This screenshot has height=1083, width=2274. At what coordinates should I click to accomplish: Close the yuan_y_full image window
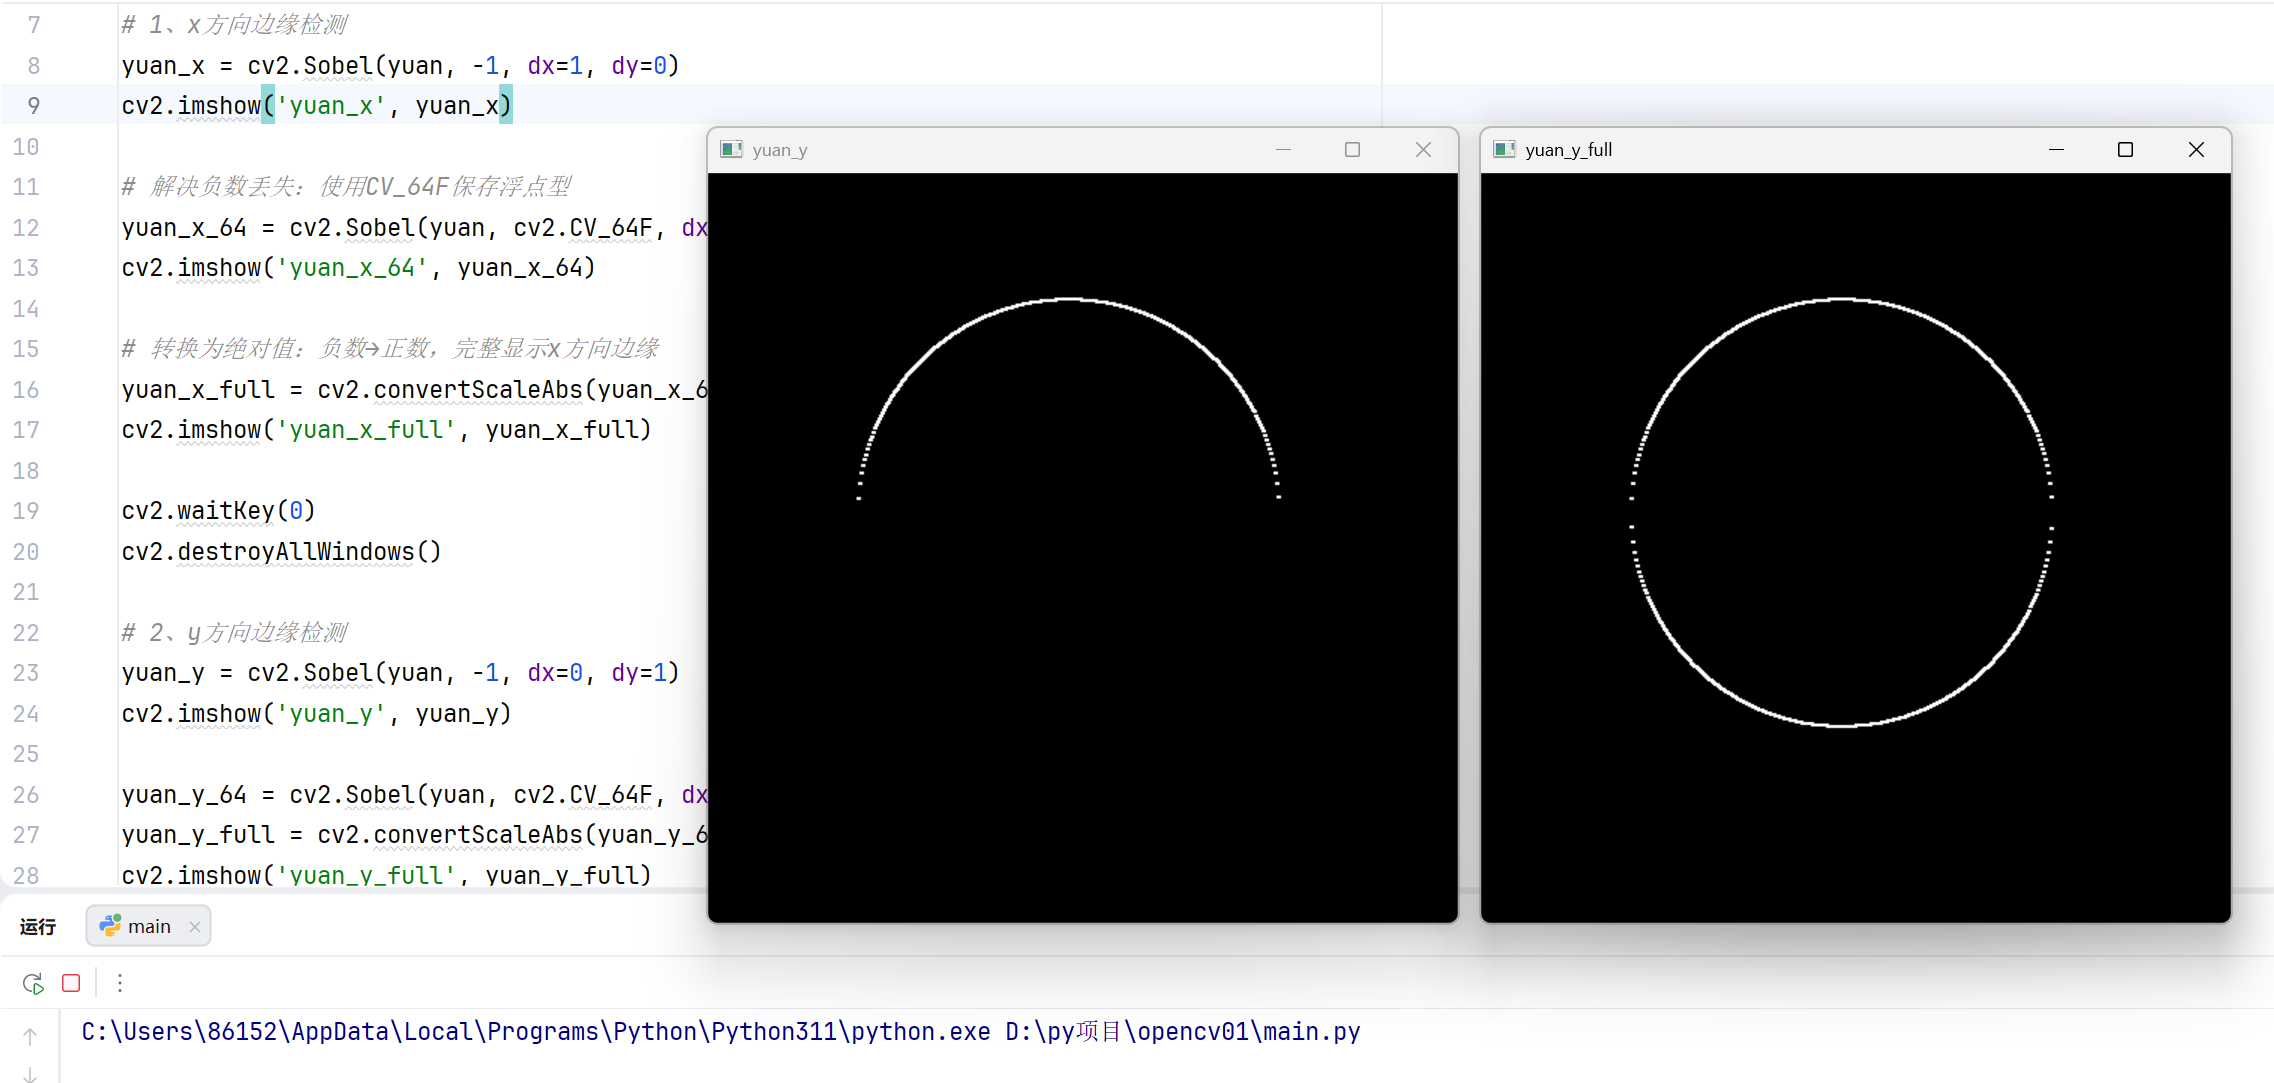coord(2196,150)
